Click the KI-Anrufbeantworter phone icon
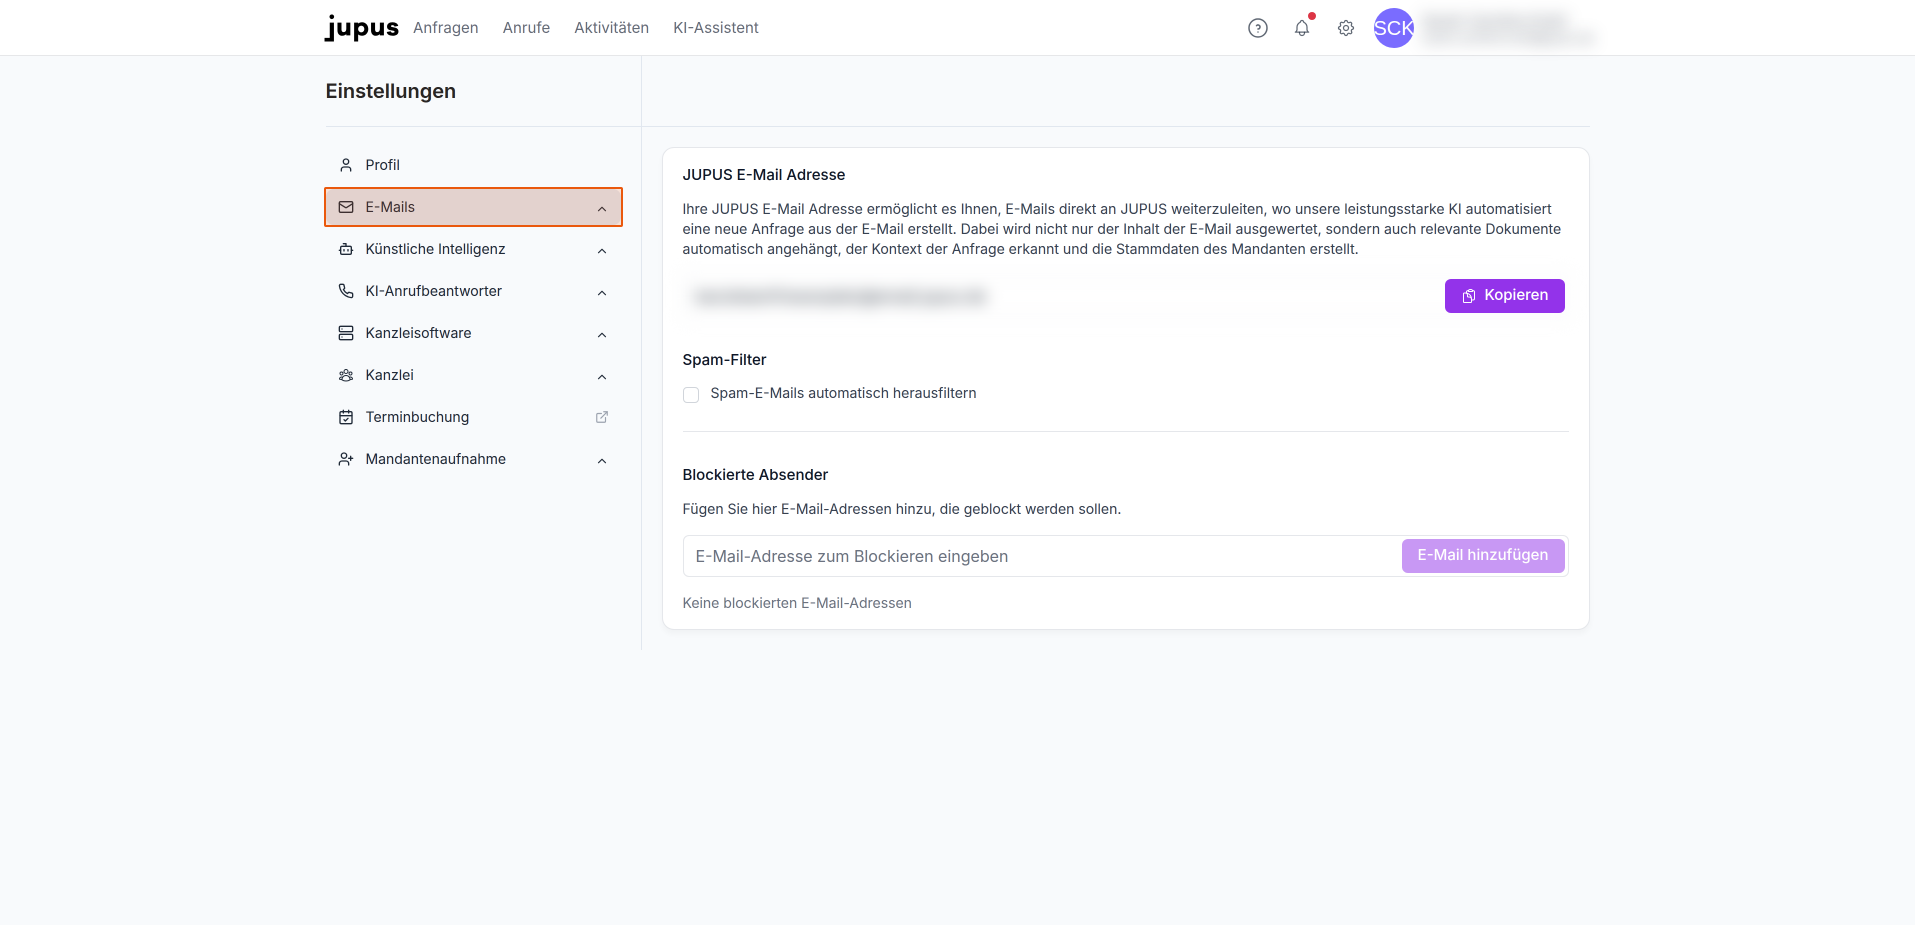Viewport: 1915px width, 929px height. tap(346, 291)
